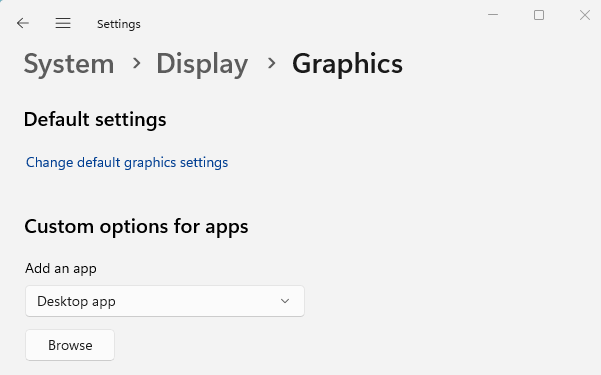The width and height of the screenshot is (601, 375).
Task: Open Change default graphics settings link
Action: pyautogui.click(x=127, y=163)
